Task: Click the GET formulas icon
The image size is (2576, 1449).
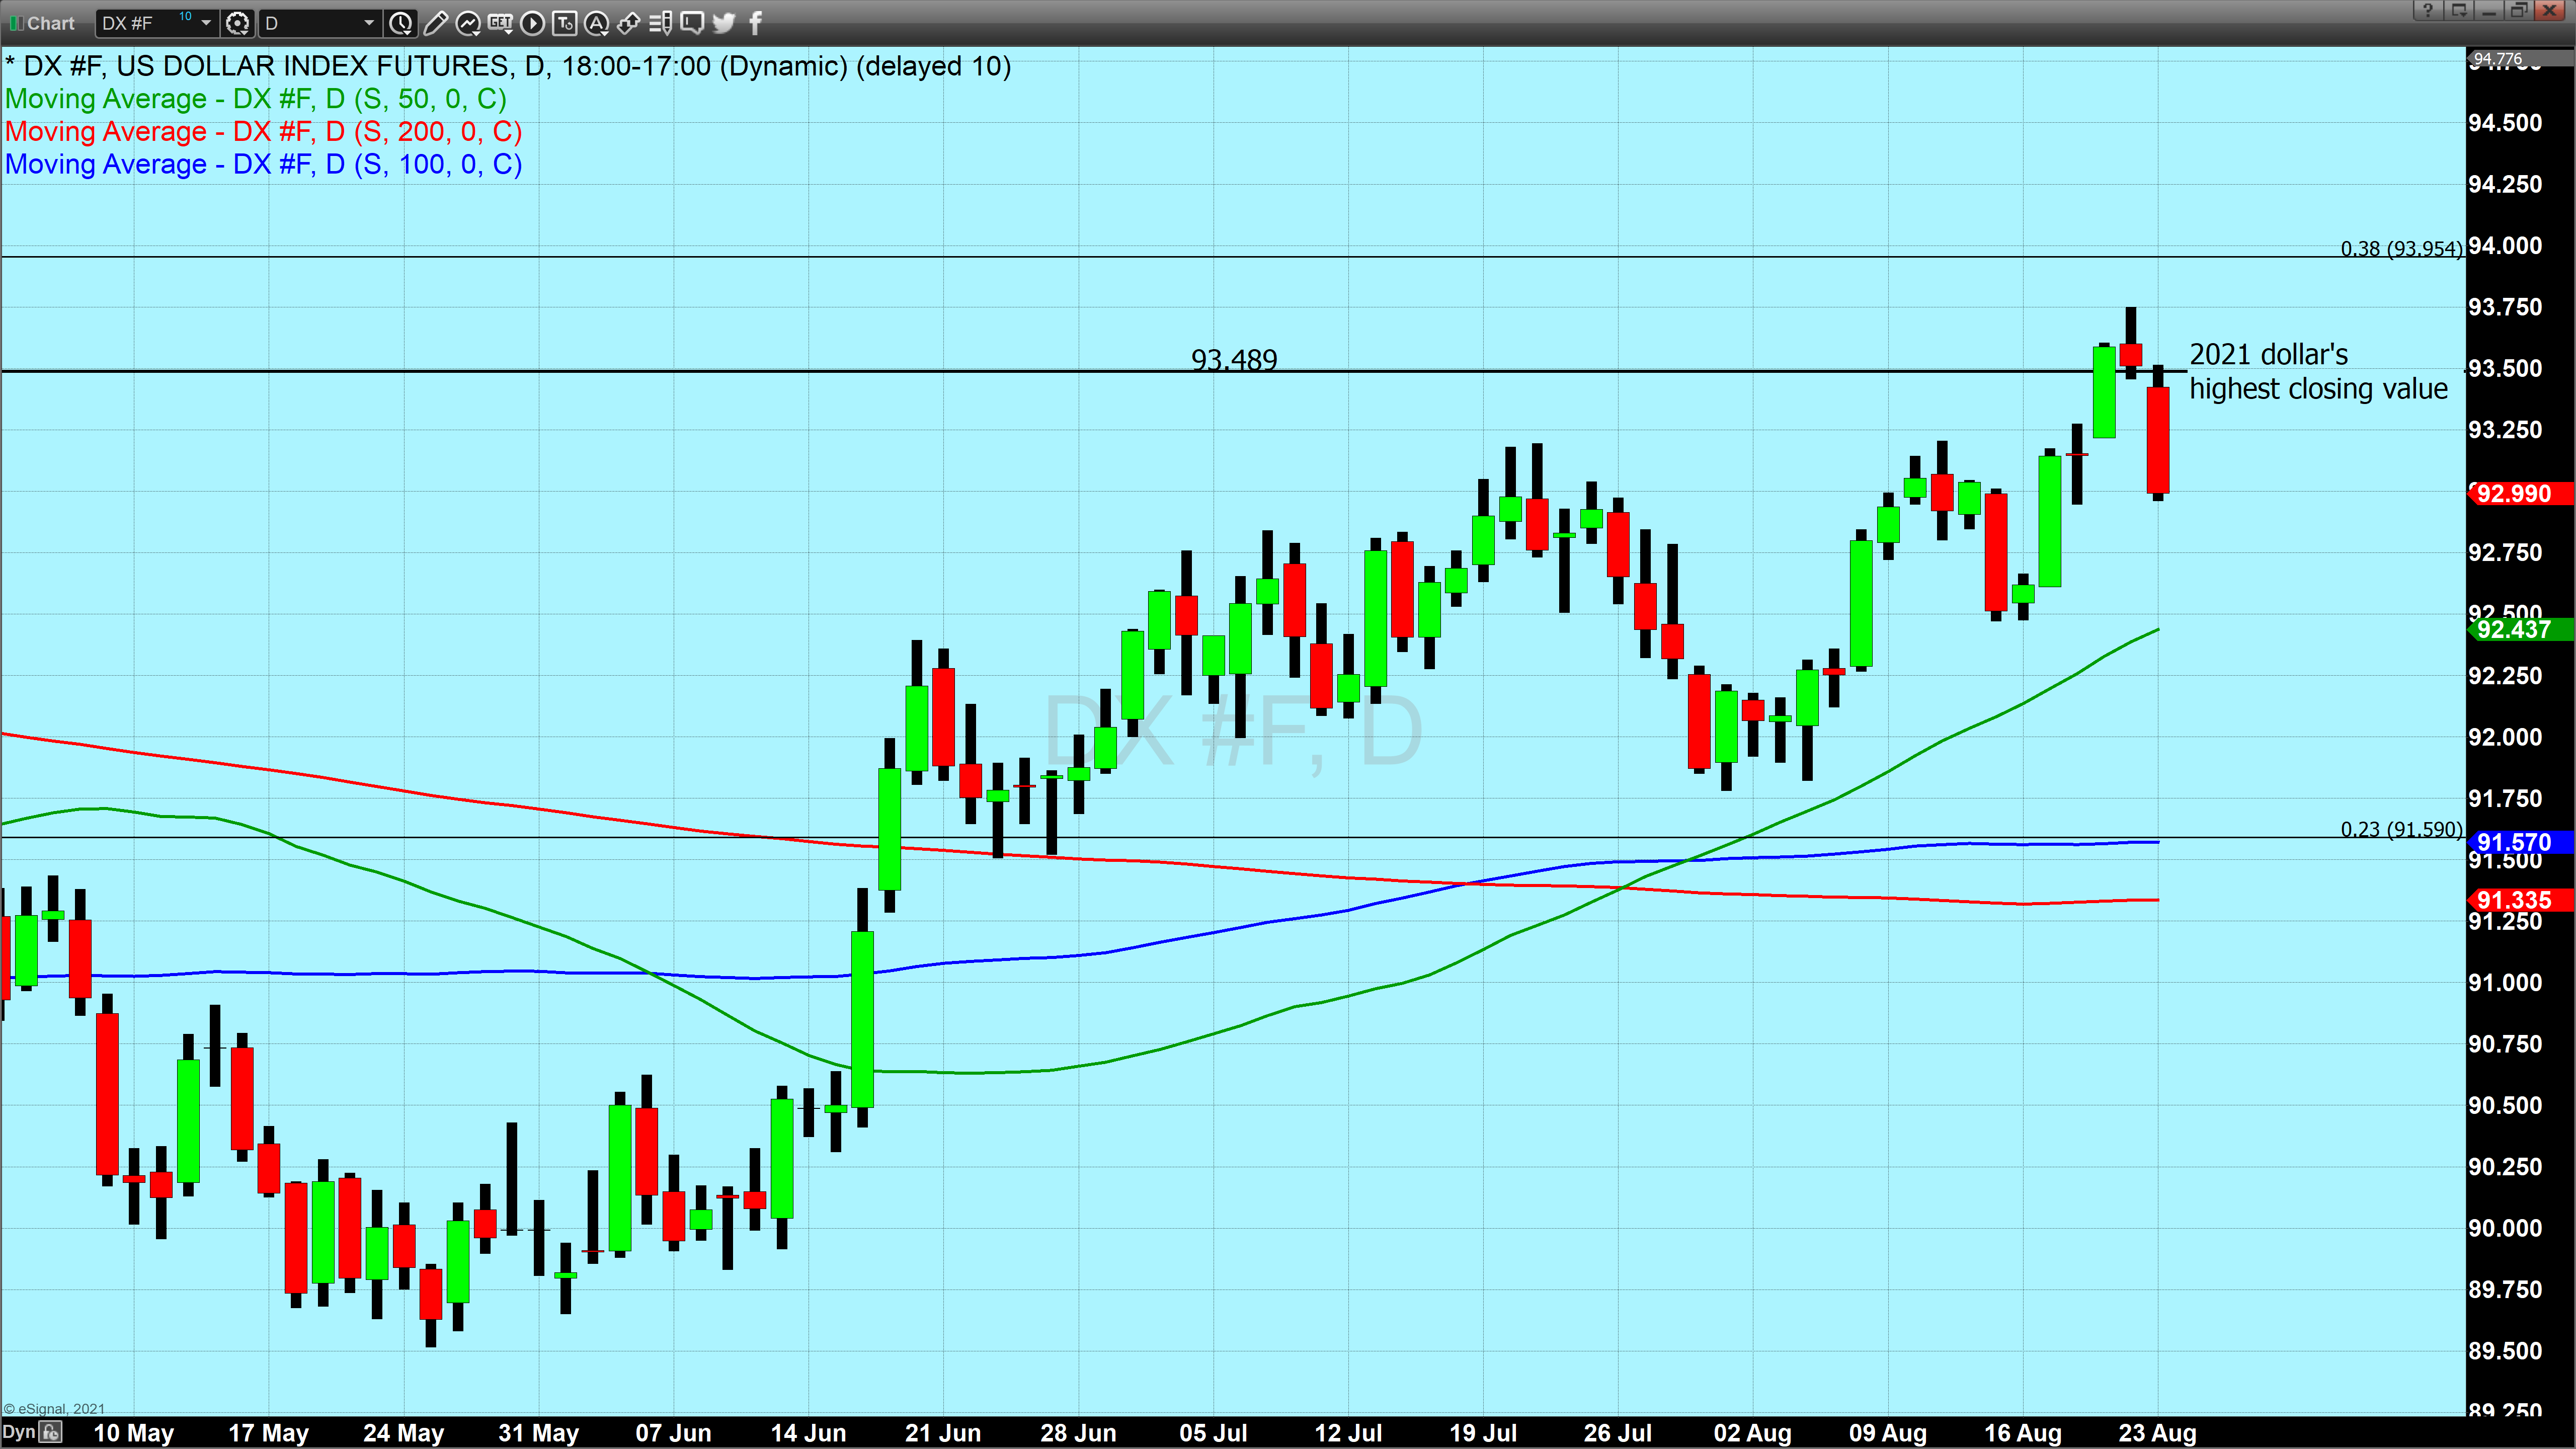Action: 500,22
